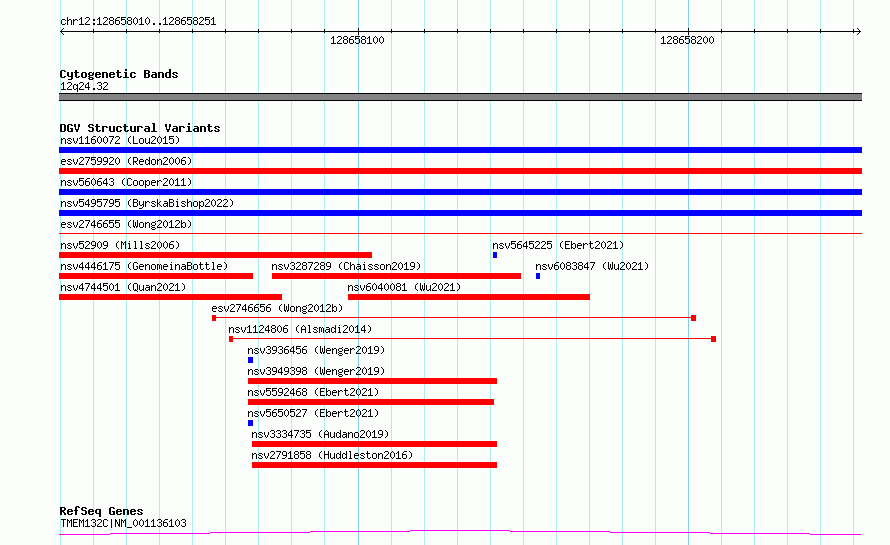
Task: Open nsv4744501 (Quan2021) variant label
Action: pyautogui.click(x=123, y=287)
